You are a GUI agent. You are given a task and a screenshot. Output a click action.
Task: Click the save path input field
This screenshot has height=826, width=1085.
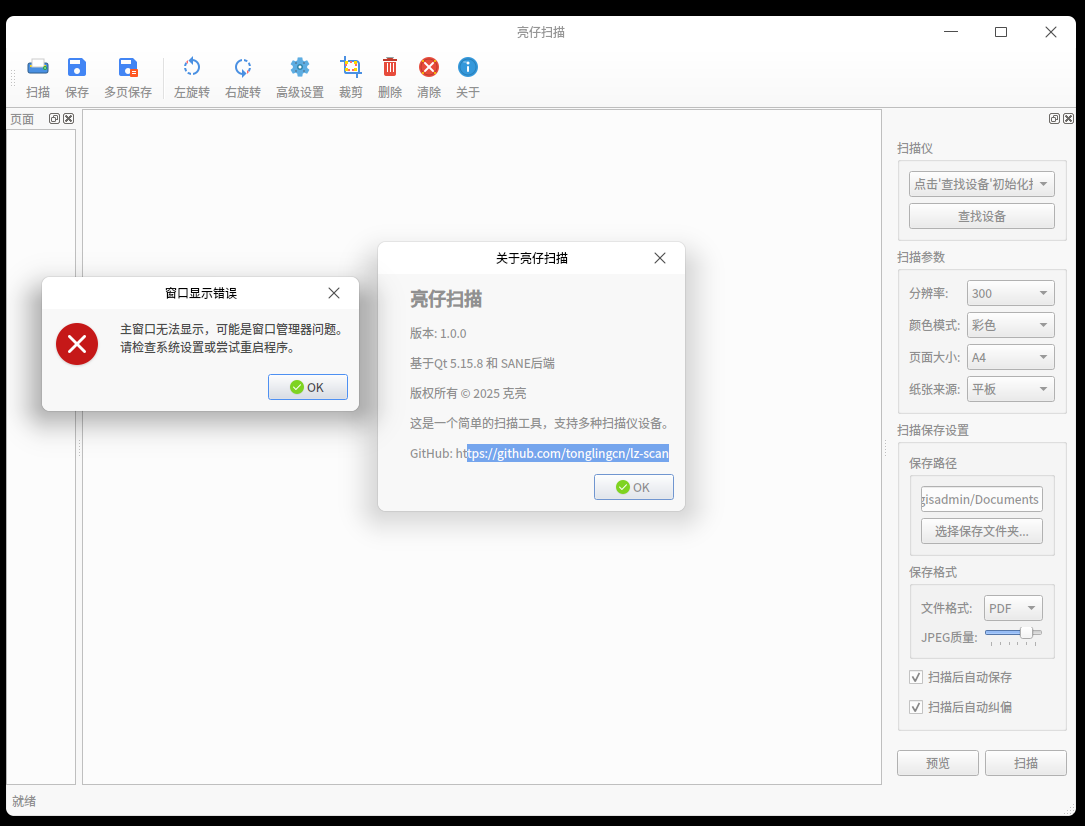pos(981,499)
